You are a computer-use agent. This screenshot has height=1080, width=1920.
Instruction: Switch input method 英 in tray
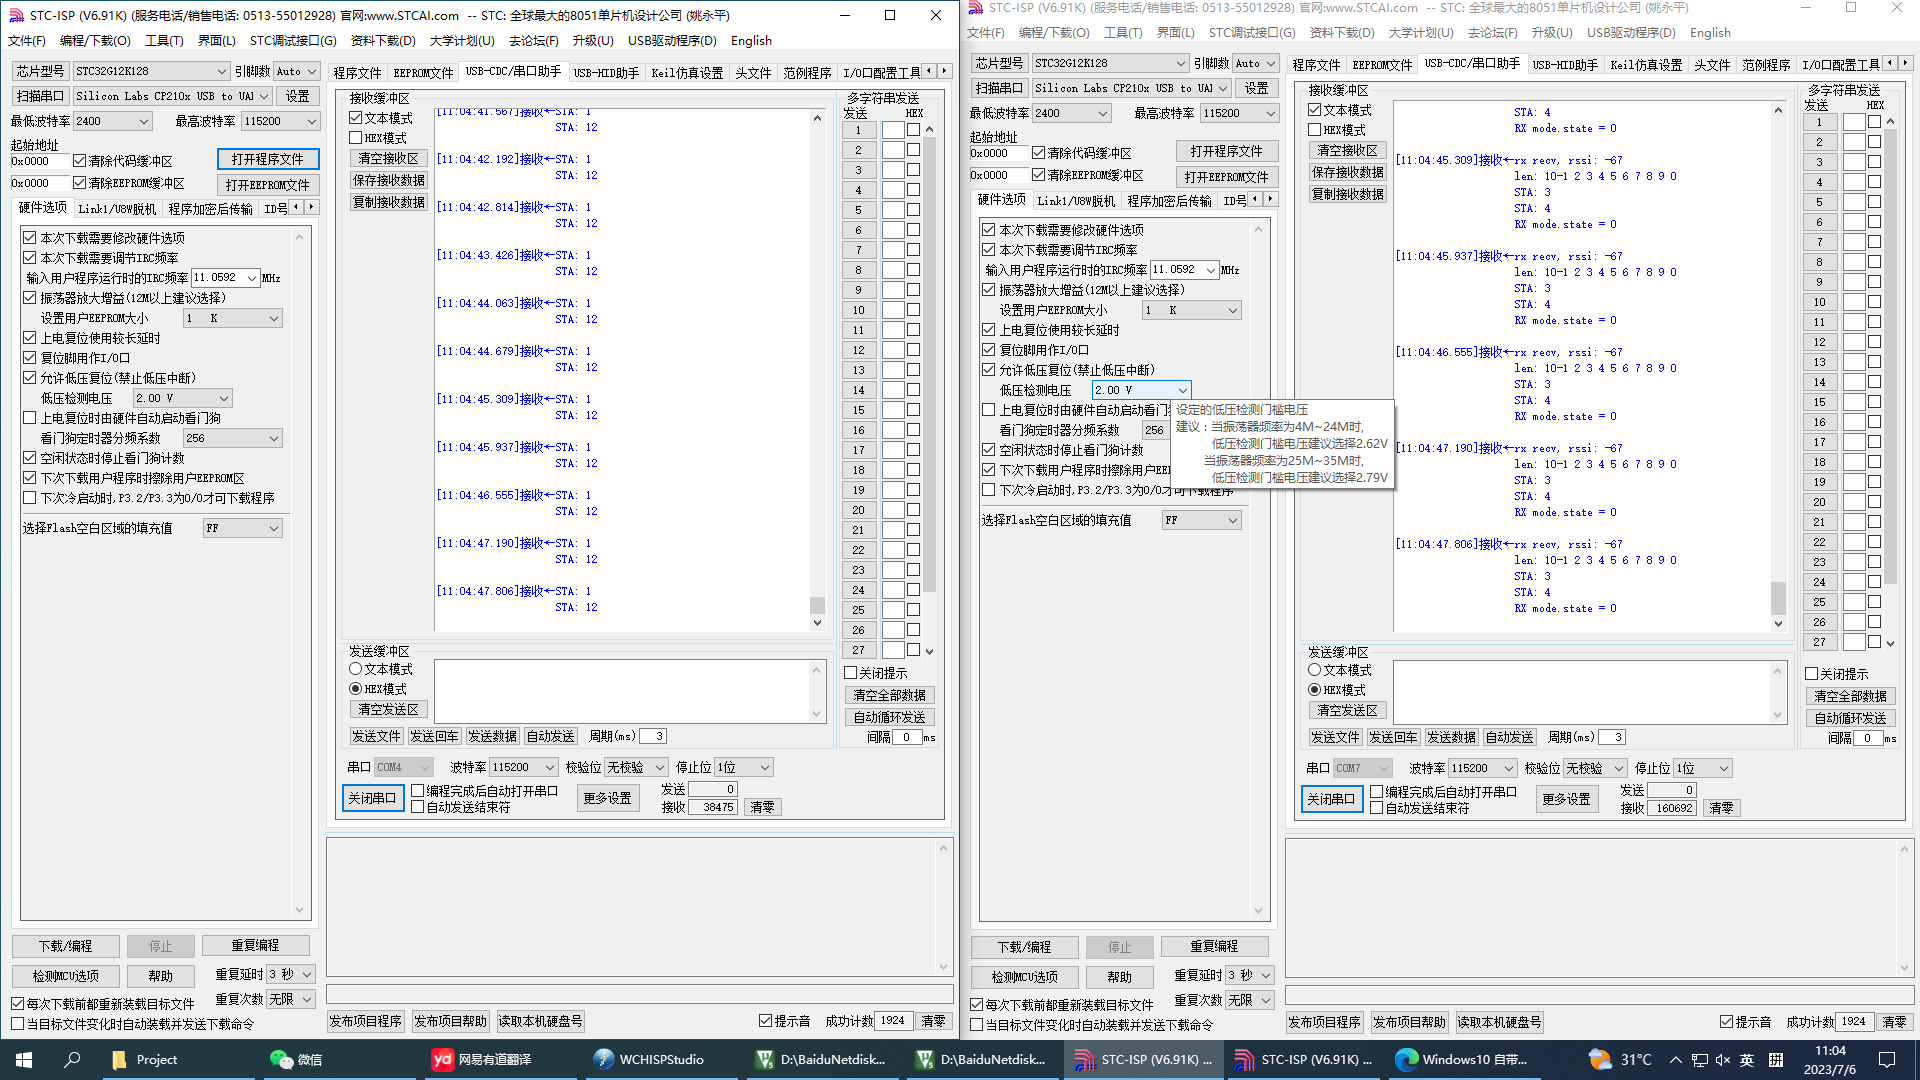click(1747, 1059)
